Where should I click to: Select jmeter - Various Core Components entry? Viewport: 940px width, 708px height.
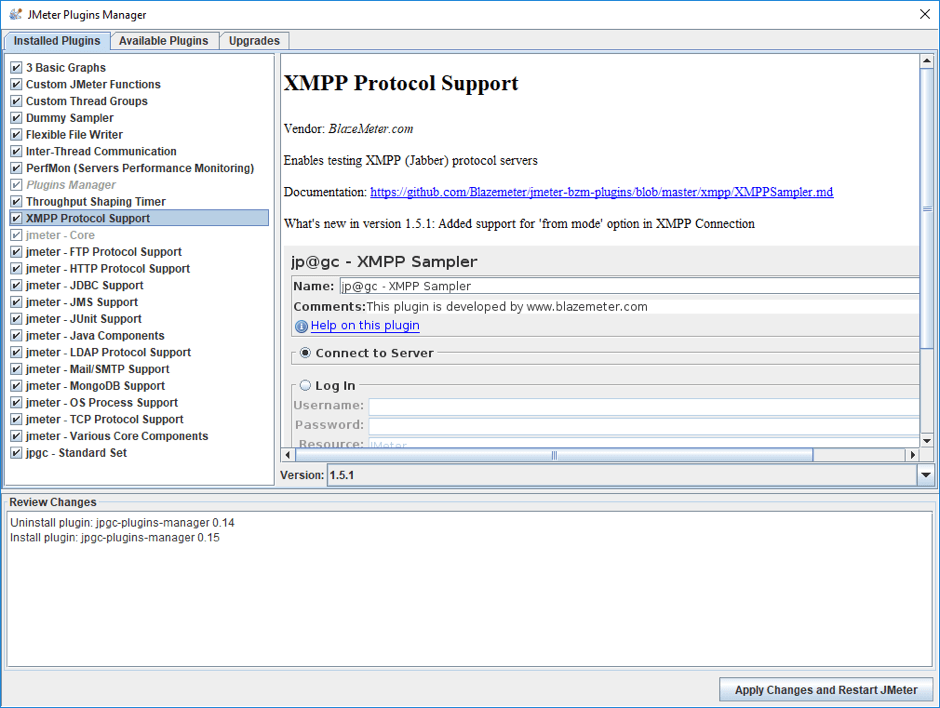[117, 437]
